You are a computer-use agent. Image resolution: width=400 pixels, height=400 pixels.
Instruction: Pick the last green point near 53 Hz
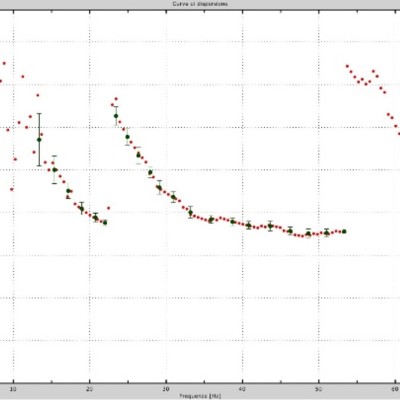pos(344,231)
